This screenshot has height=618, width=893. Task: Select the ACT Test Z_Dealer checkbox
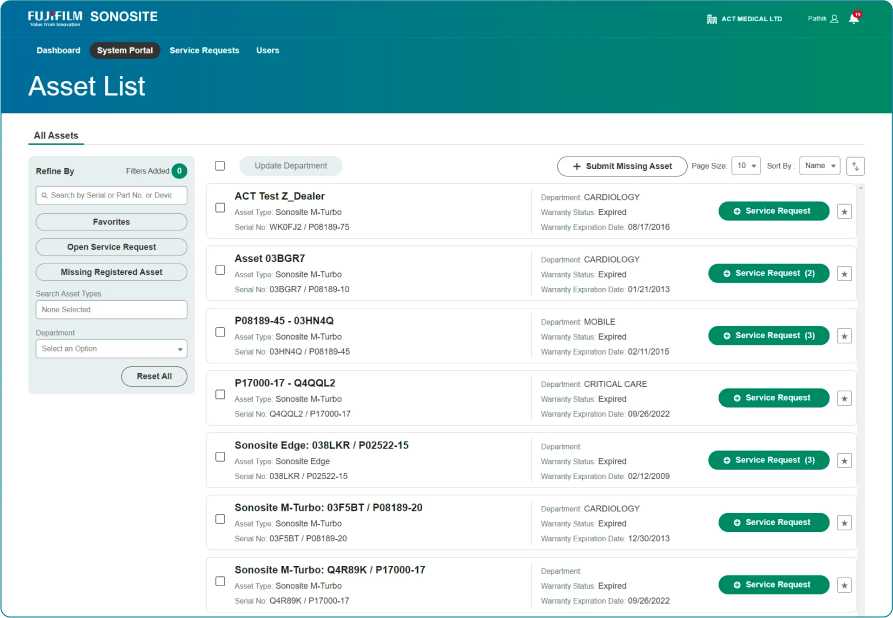[x=220, y=208]
